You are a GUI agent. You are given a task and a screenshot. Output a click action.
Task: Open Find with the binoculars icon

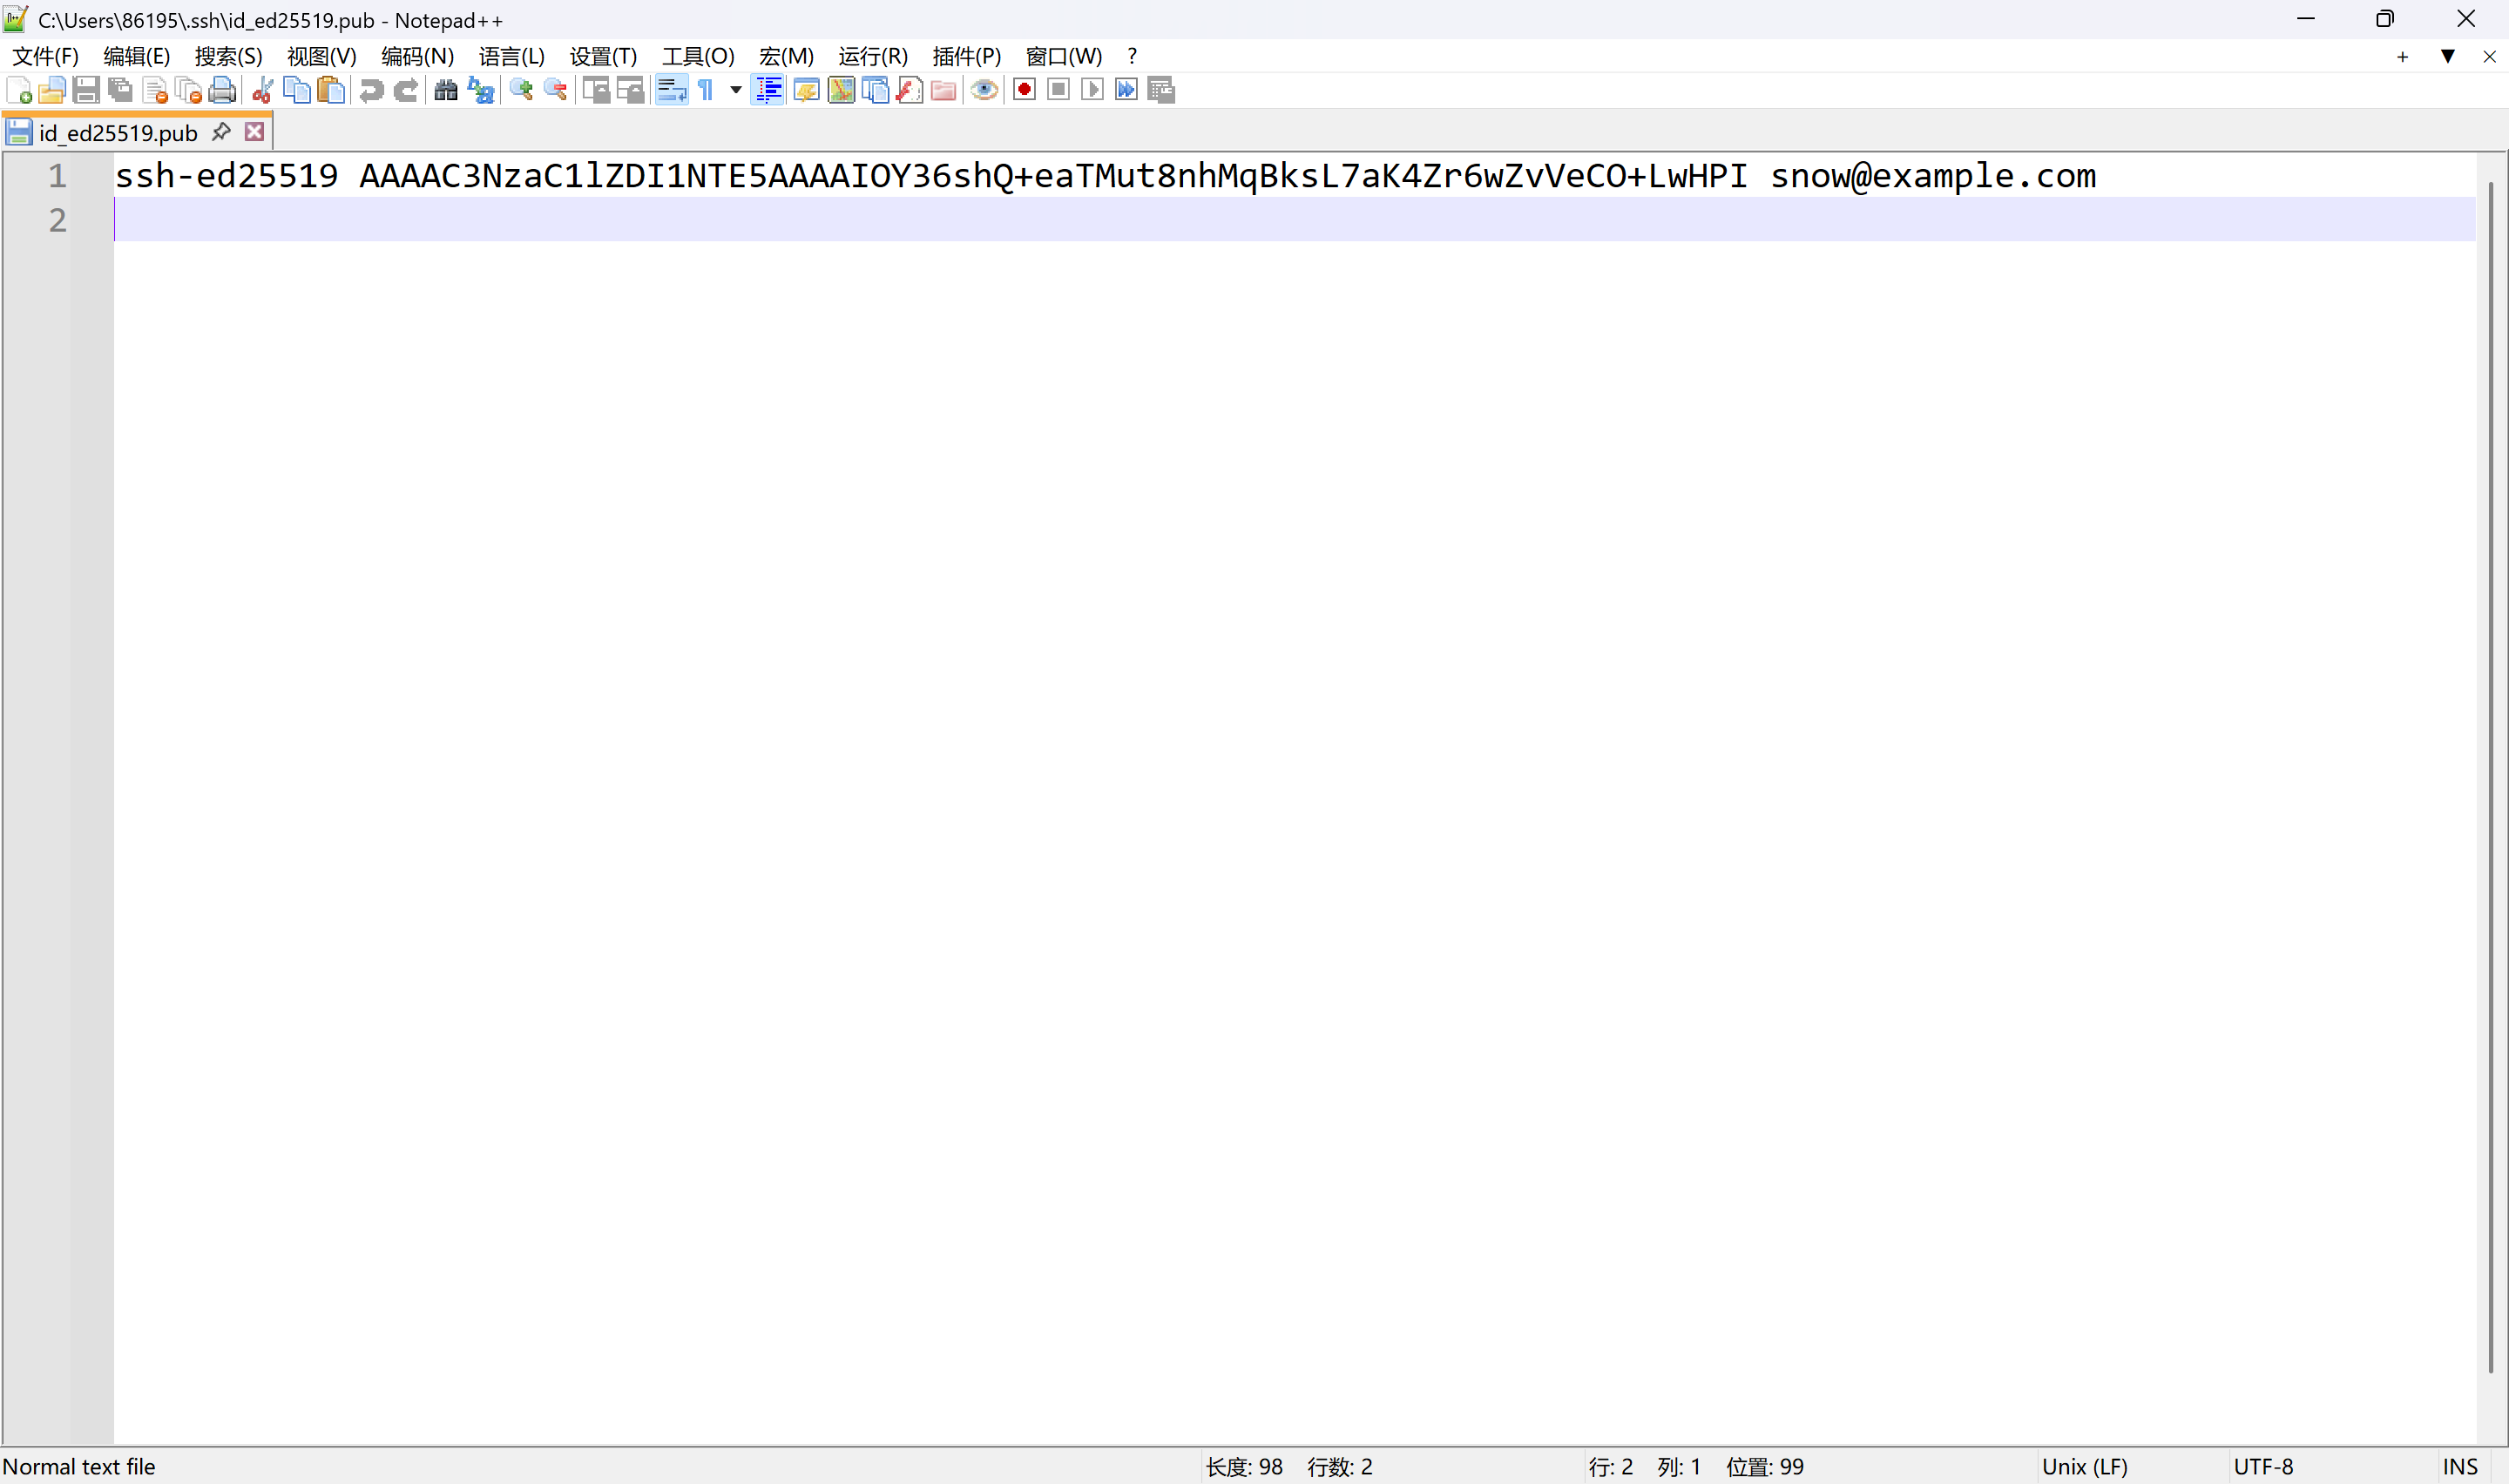[x=446, y=91]
